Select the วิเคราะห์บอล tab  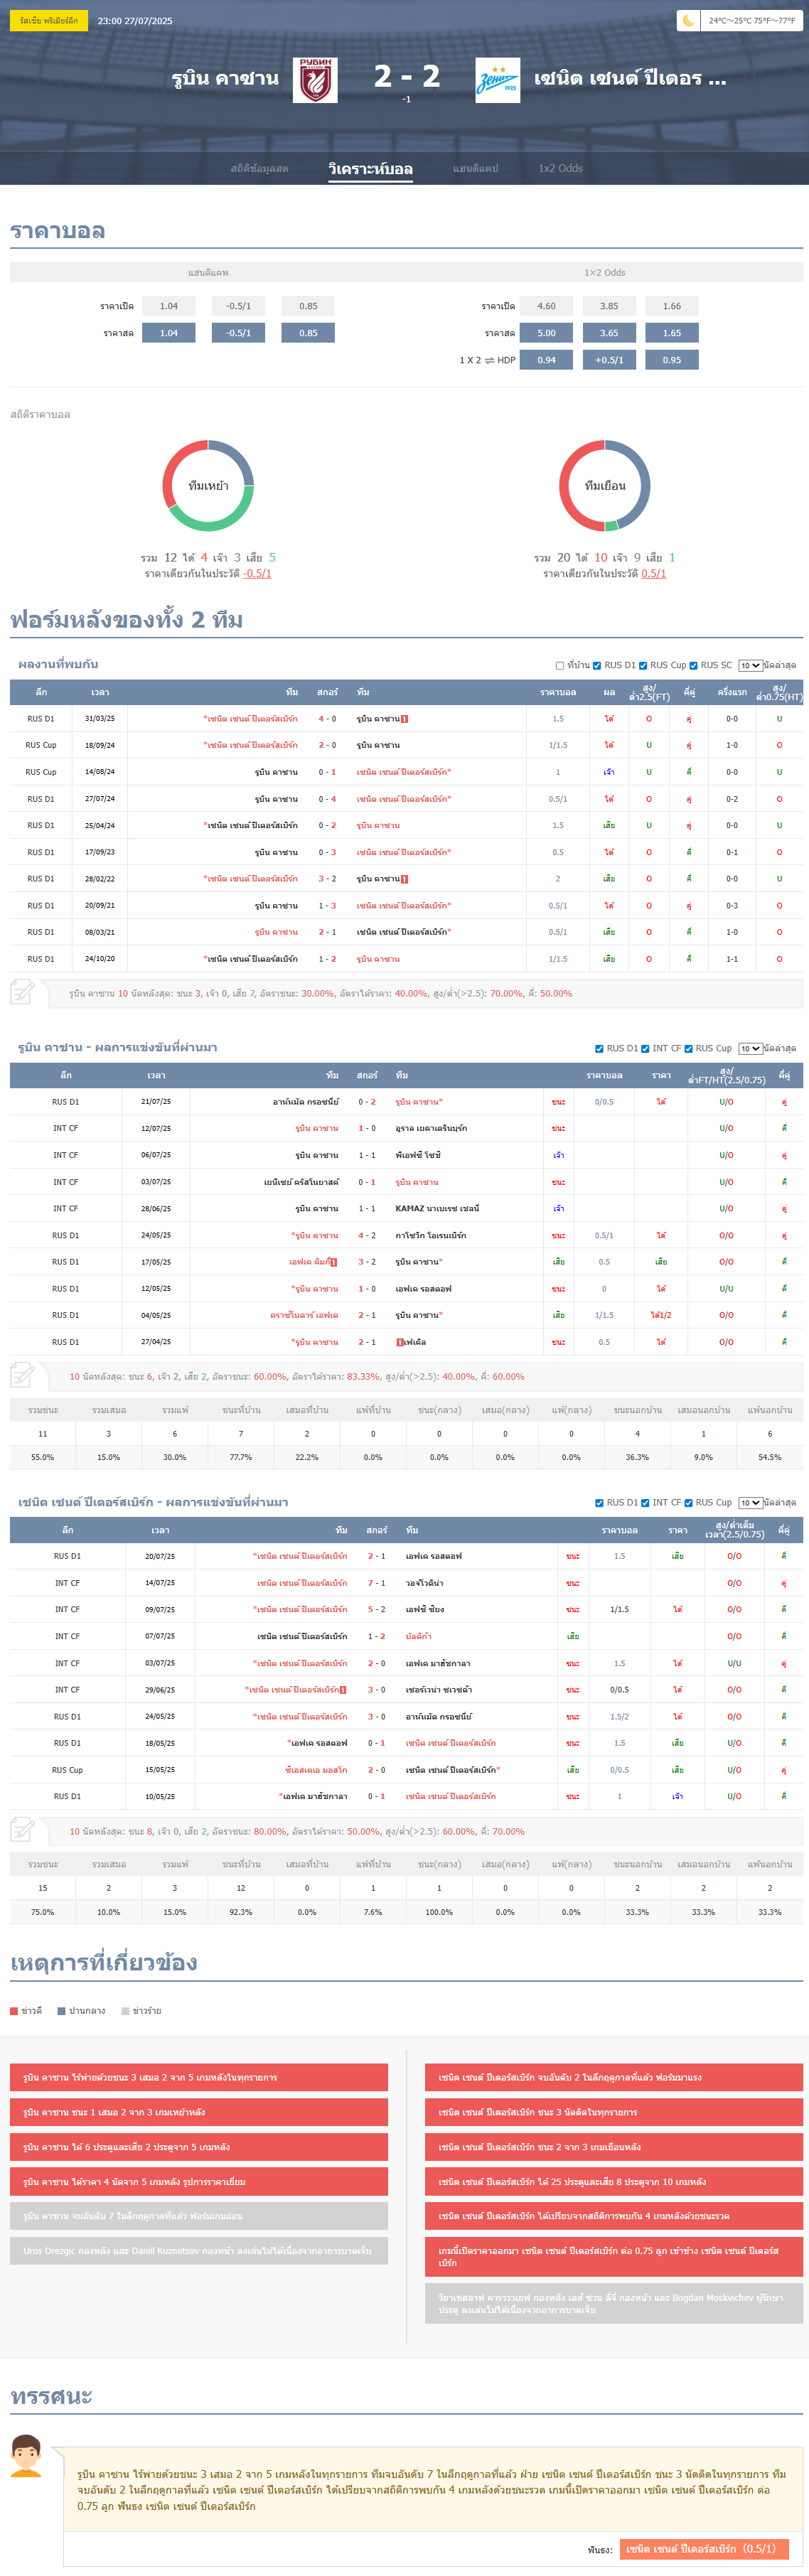[x=371, y=168]
